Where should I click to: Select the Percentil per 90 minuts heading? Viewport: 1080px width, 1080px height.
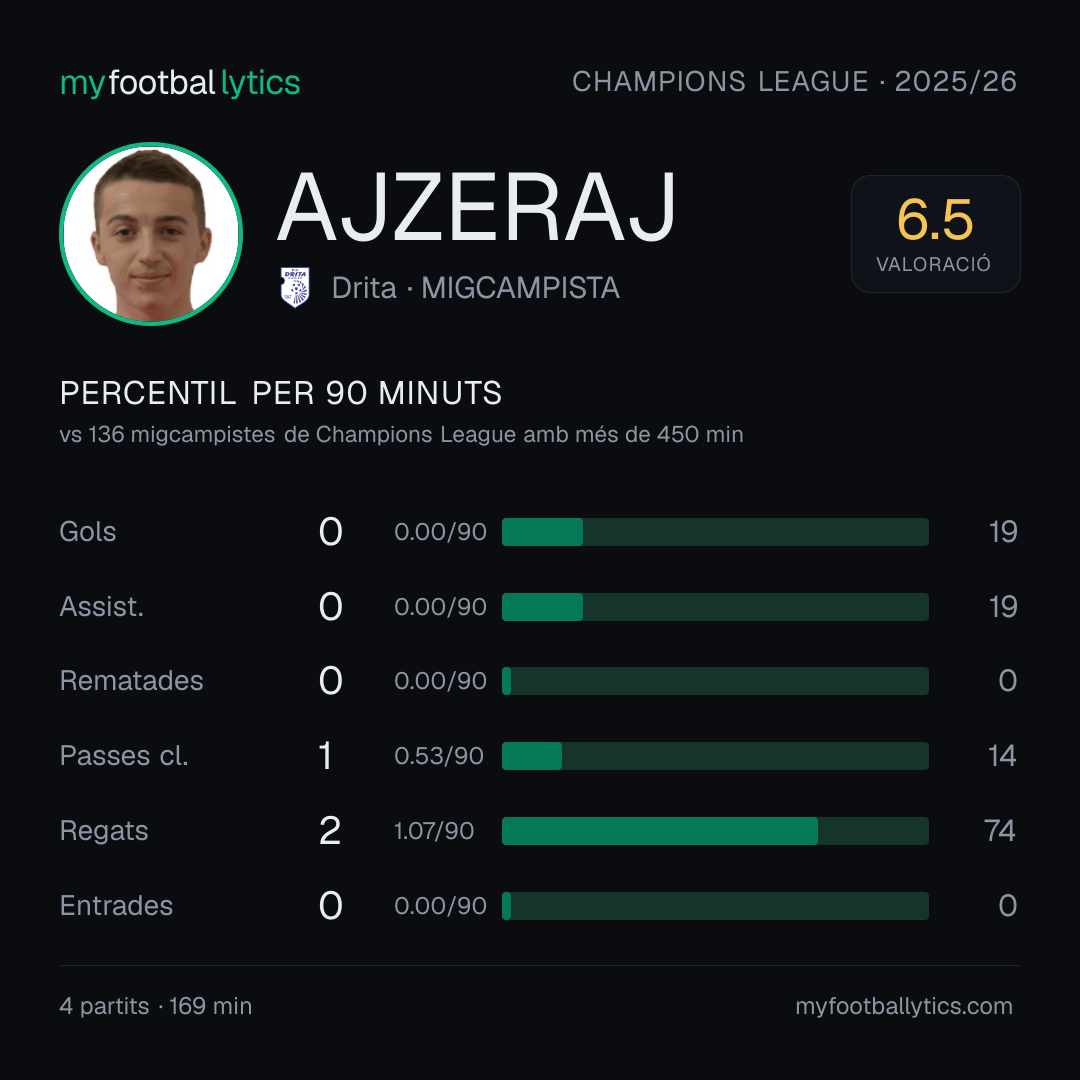(280, 393)
